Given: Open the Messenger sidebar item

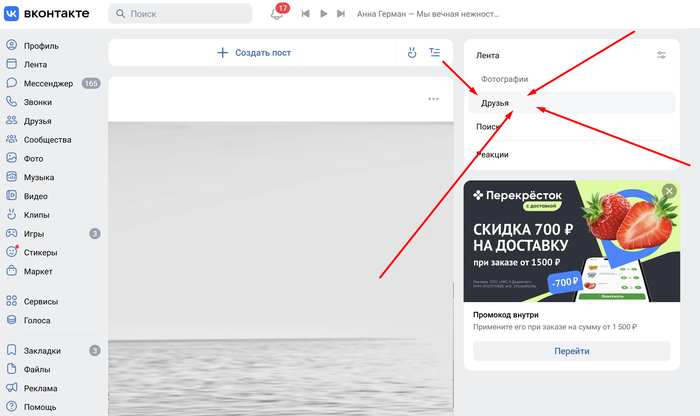Looking at the screenshot, I should pos(53,83).
